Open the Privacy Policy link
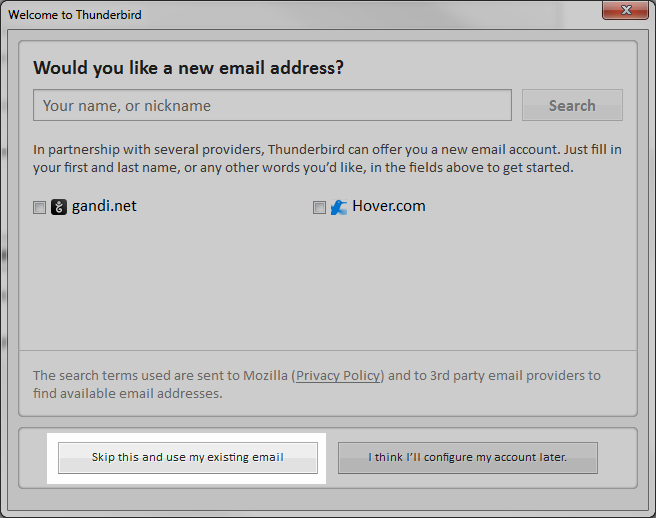Image resolution: width=656 pixels, height=518 pixels. pyautogui.click(x=339, y=376)
